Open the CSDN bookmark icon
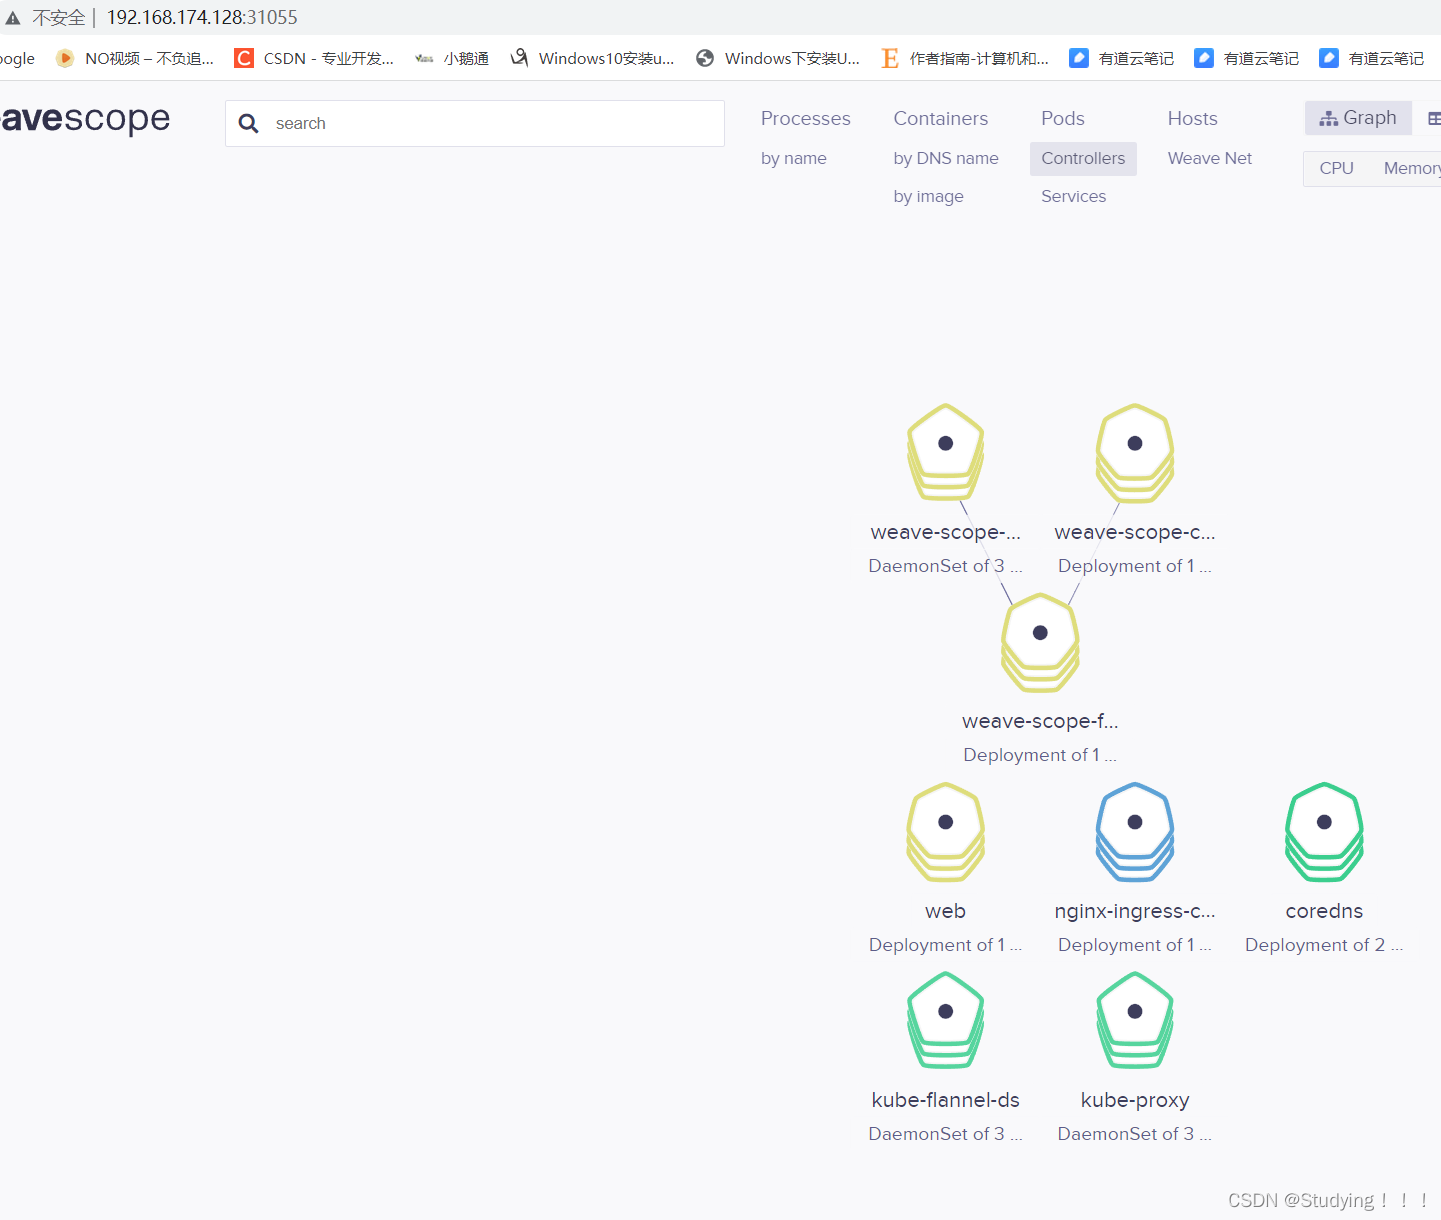The width and height of the screenshot is (1441, 1220). (x=244, y=58)
